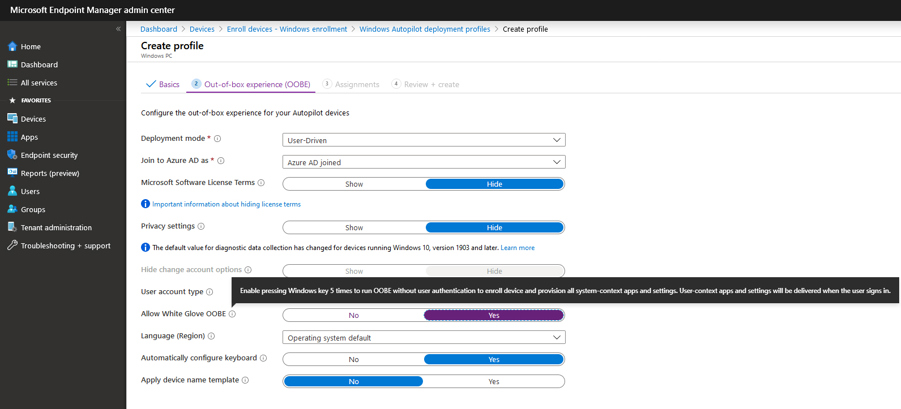Set Privacy settings to Hide
901x409 pixels.
pos(494,227)
